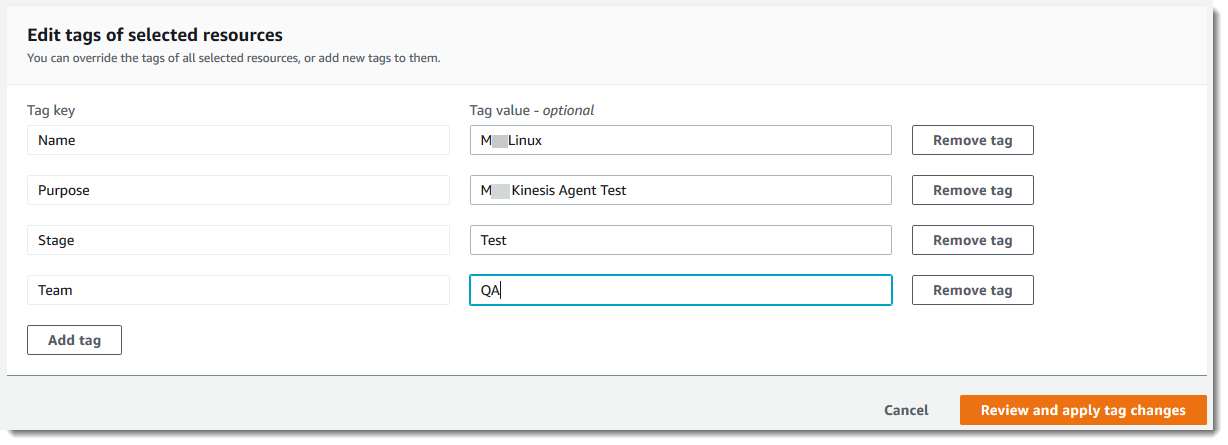This screenshot has height=445, width=1228.
Task: Click the QA tag value field
Action: coord(680,290)
